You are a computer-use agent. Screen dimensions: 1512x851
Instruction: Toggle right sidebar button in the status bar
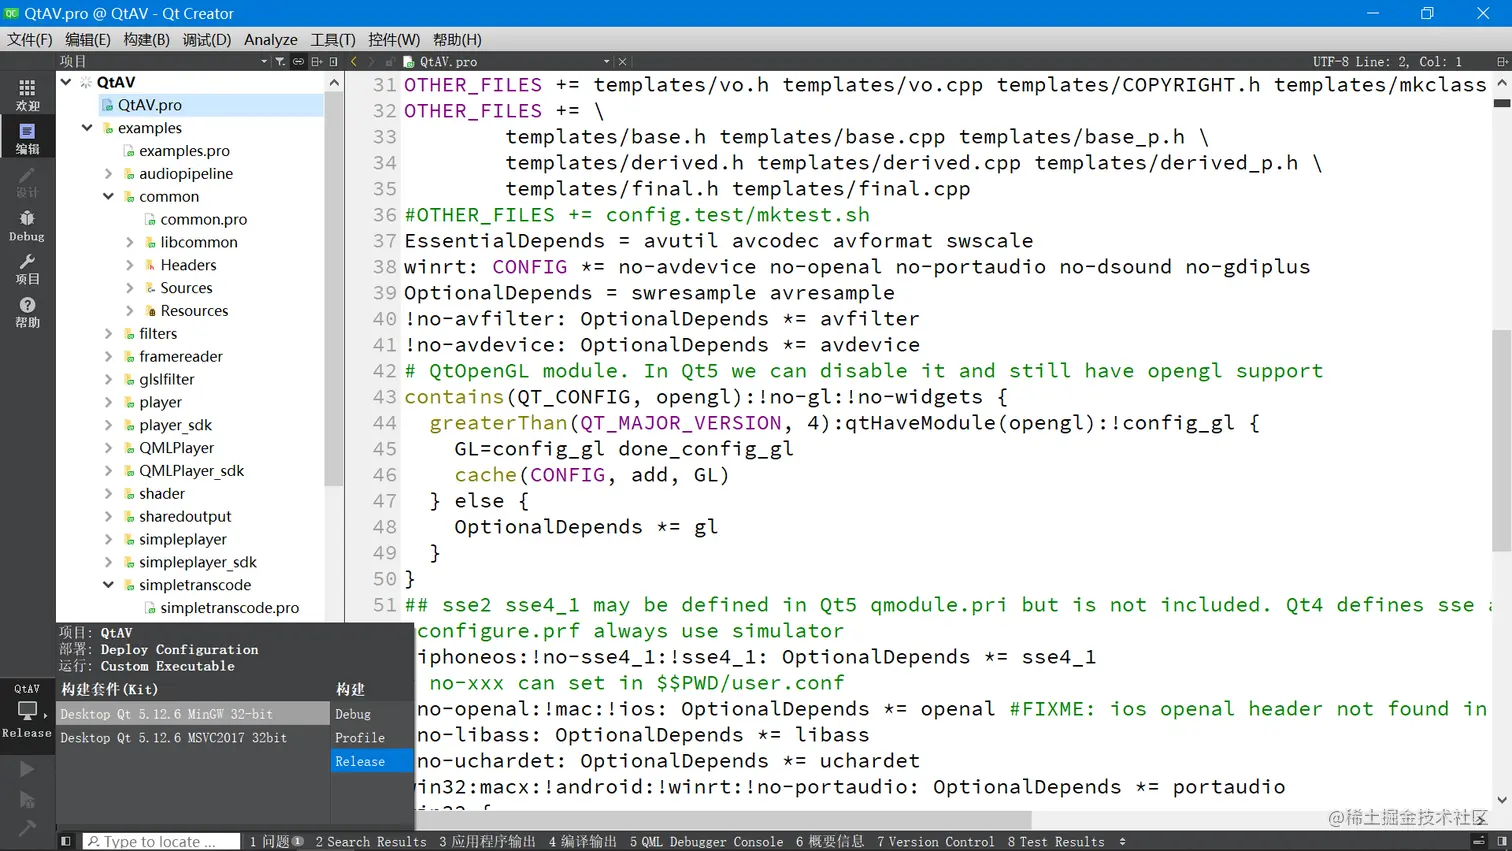point(1501,841)
